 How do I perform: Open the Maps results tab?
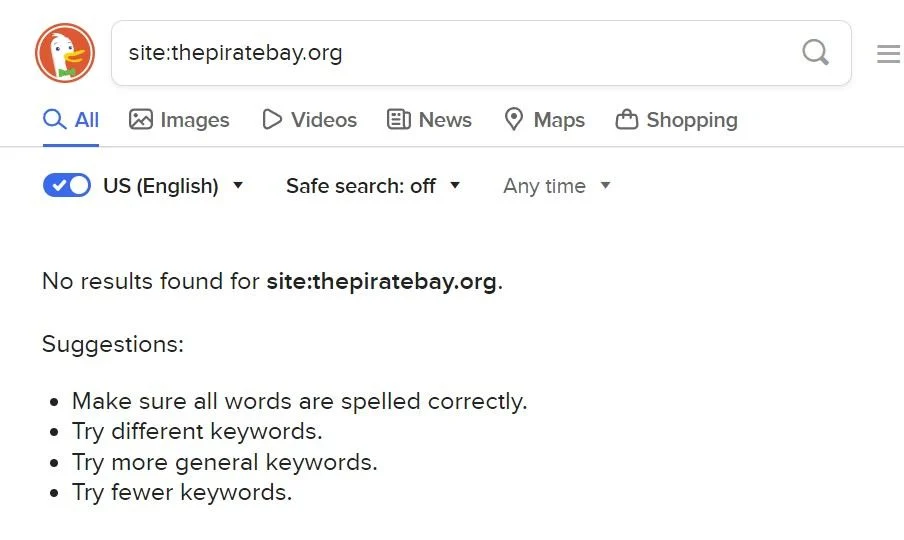coord(544,120)
